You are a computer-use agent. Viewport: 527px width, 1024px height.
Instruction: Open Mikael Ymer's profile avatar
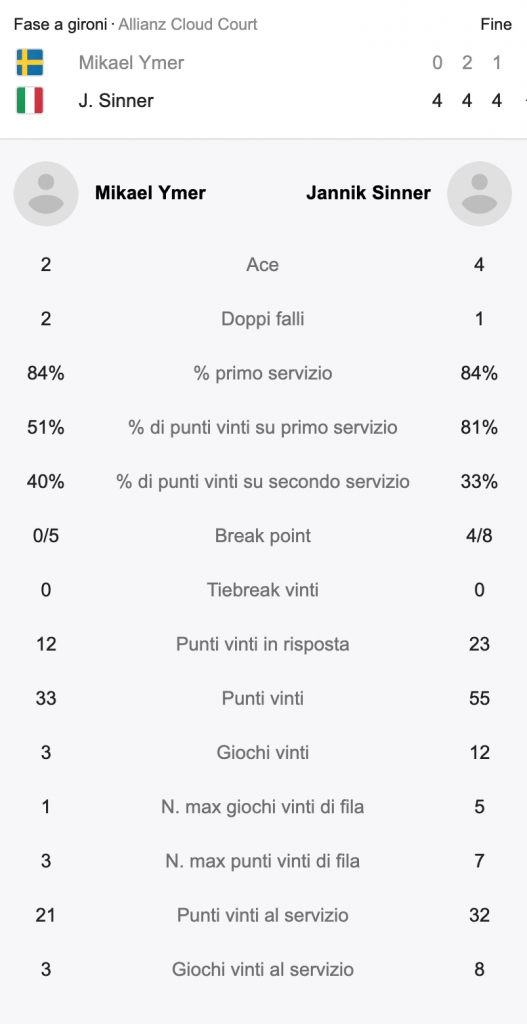46,193
